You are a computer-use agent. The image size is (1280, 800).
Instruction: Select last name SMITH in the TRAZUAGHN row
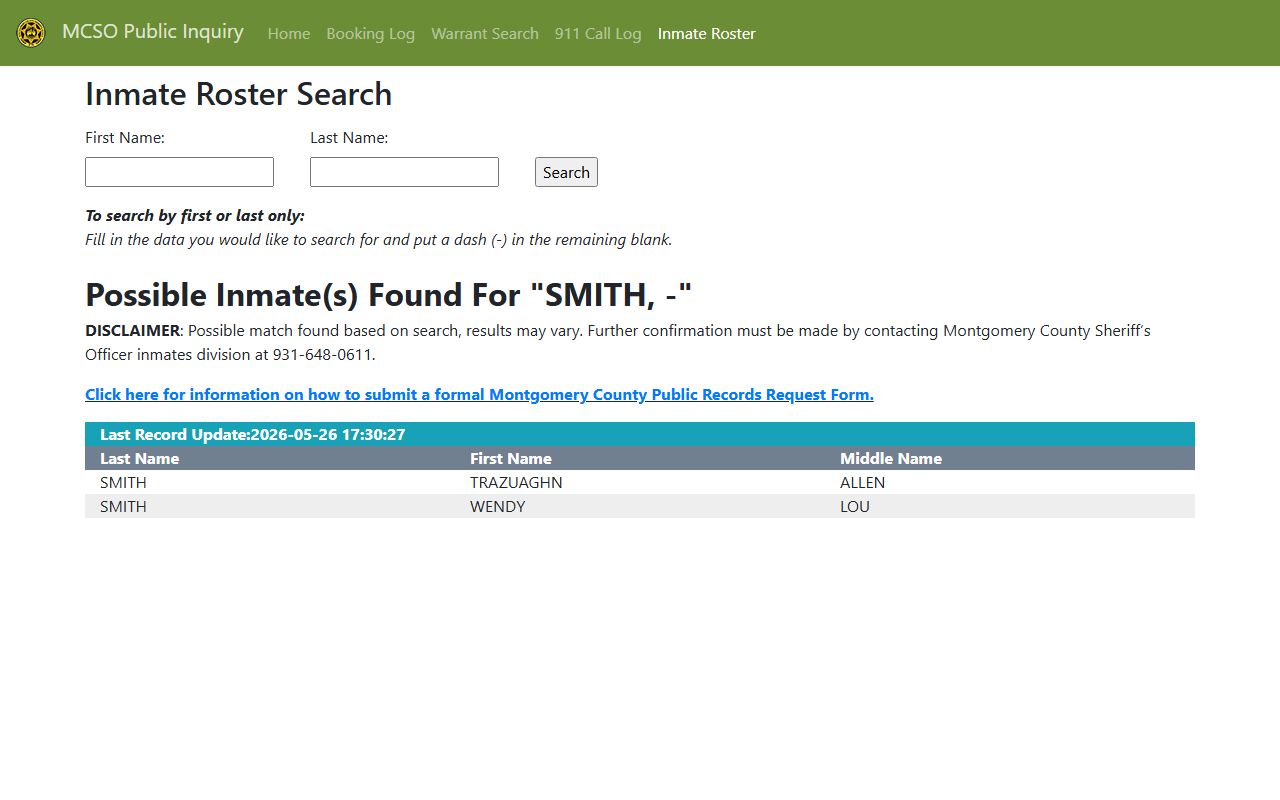pyautogui.click(x=123, y=483)
